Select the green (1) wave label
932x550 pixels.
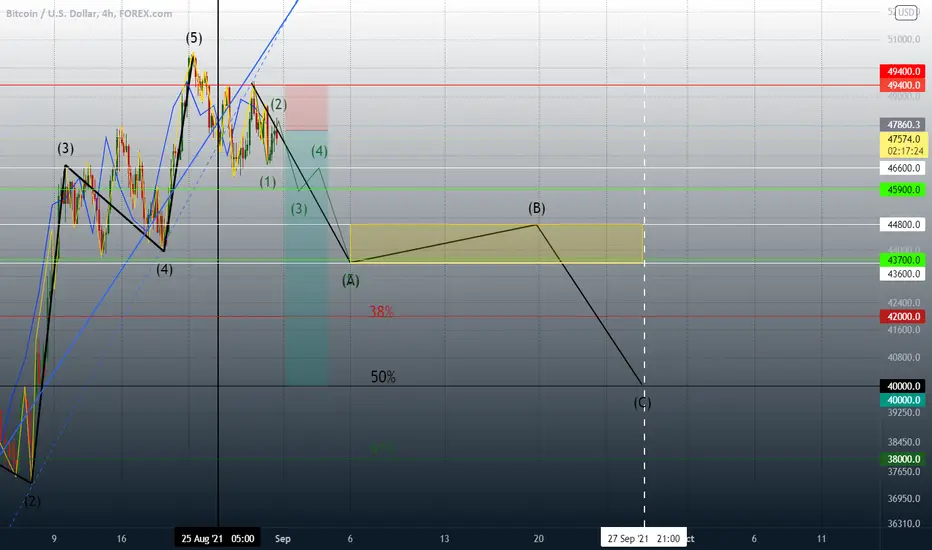point(267,182)
